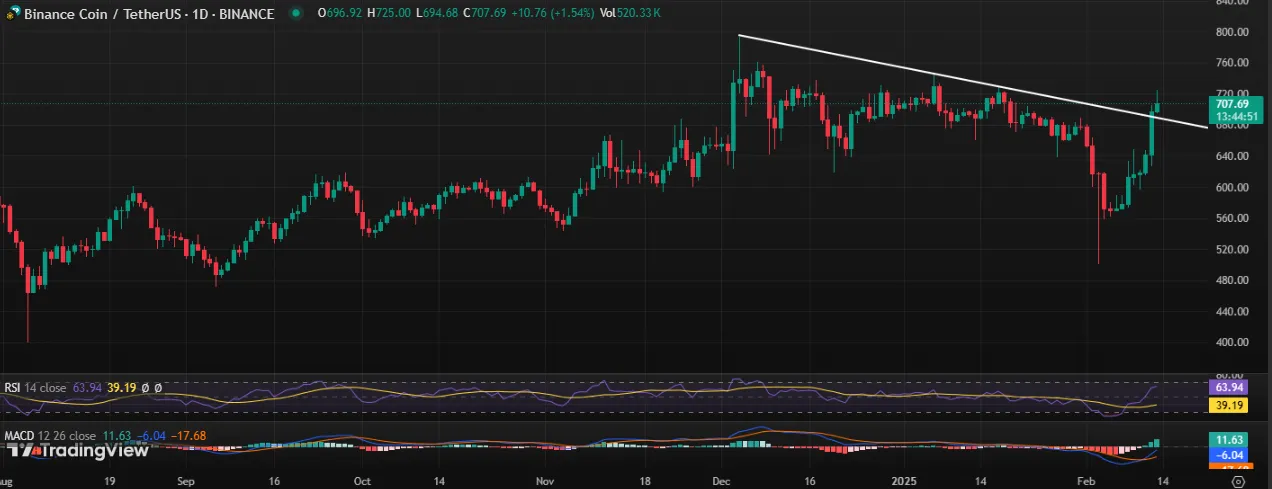Click the Vol 520.33K value
The image size is (1272, 489).
630,14
